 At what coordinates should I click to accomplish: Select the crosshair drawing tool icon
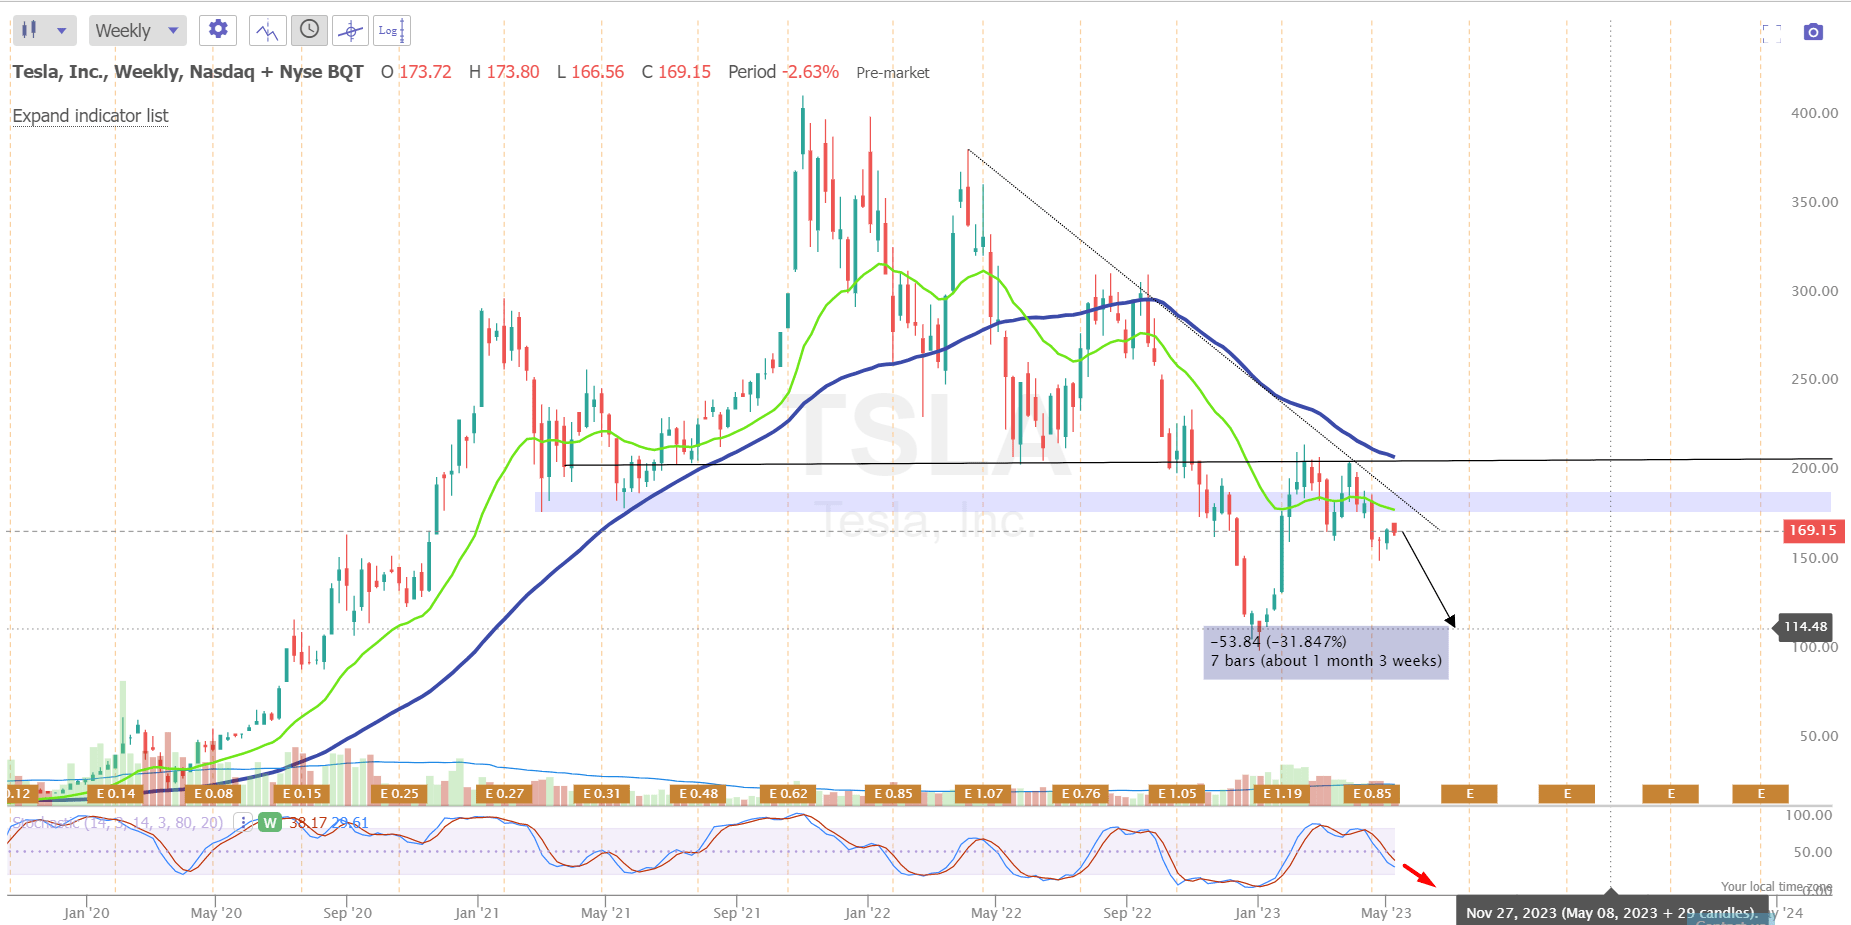tap(350, 30)
